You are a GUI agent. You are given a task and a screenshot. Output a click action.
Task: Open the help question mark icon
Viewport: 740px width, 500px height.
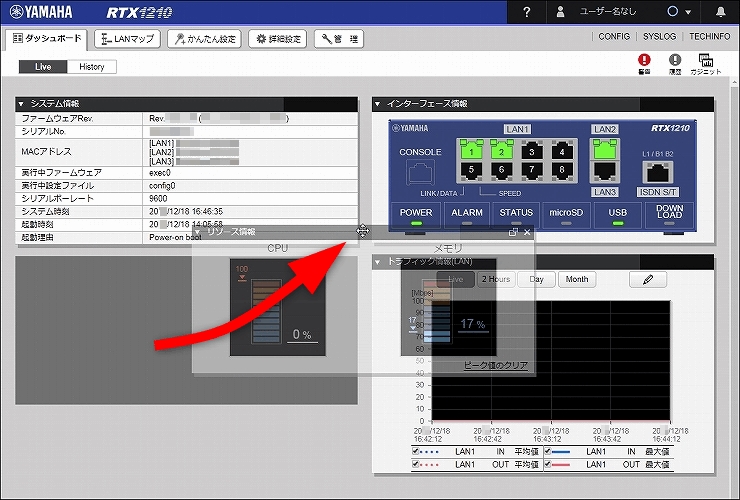[527, 12]
